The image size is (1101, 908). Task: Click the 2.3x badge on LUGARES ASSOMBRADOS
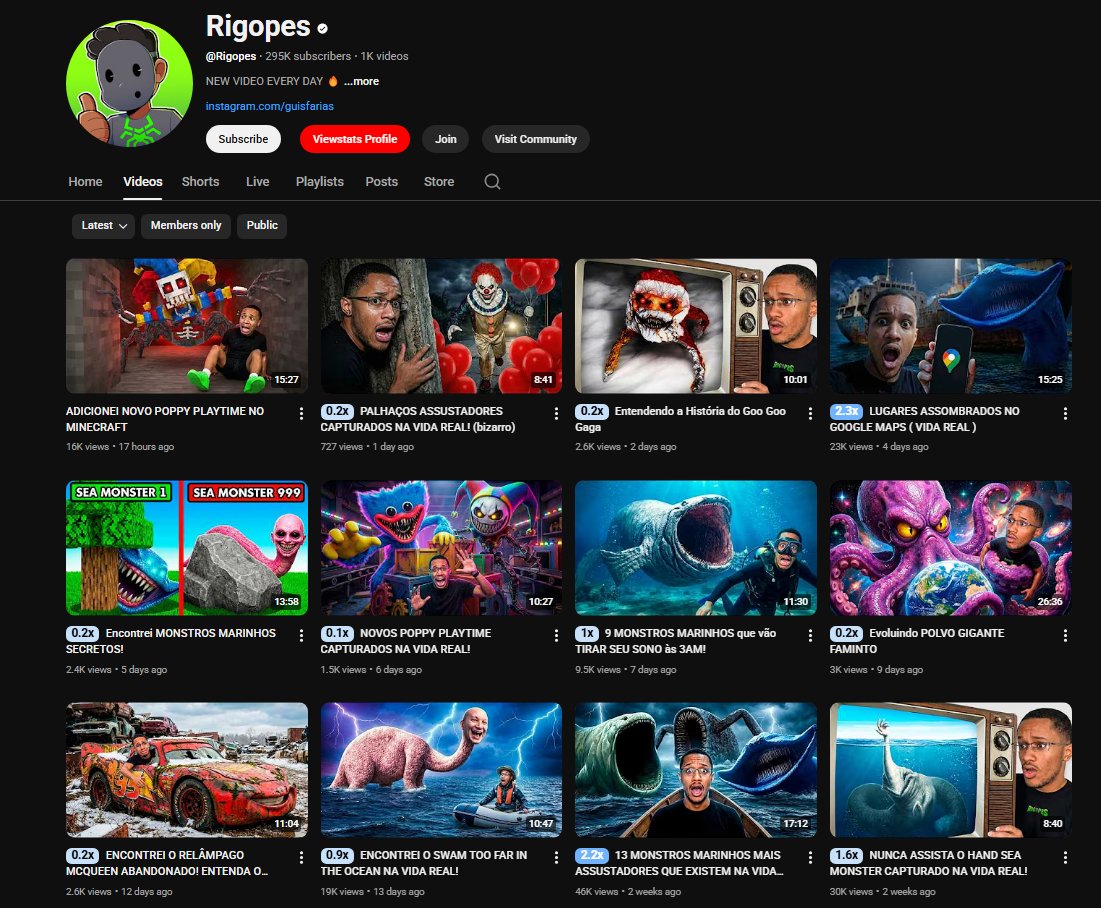[x=846, y=411]
